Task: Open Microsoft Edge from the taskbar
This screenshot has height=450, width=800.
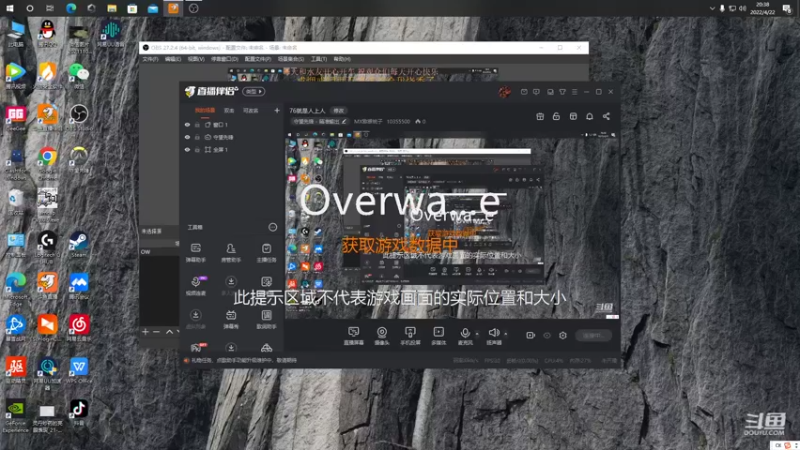Action: 71,8
